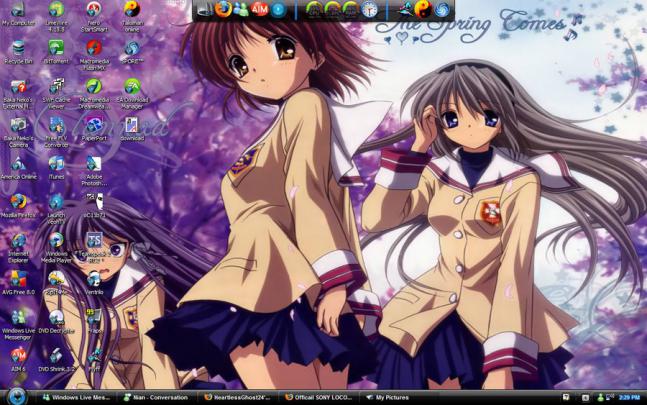
Task: Launch EA Download Manager shortcut
Action: point(132,94)
